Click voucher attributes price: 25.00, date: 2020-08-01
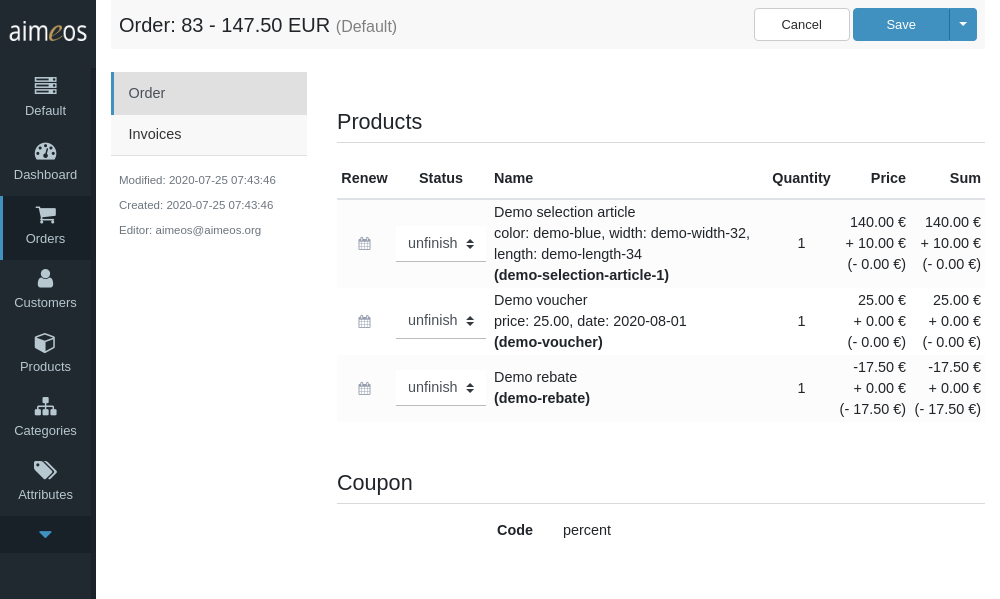The width and height of the screenshot is (1000, 599). [x=591, y=321]
